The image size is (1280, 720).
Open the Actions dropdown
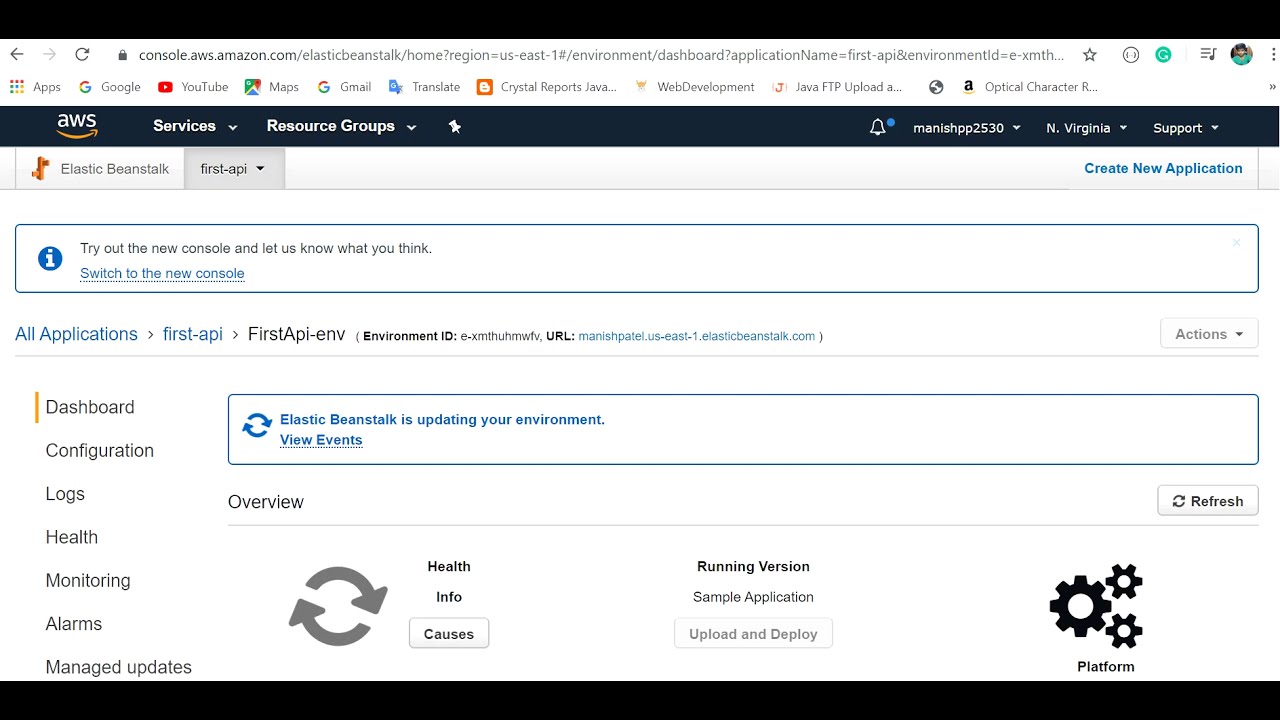coord(1209,334)
